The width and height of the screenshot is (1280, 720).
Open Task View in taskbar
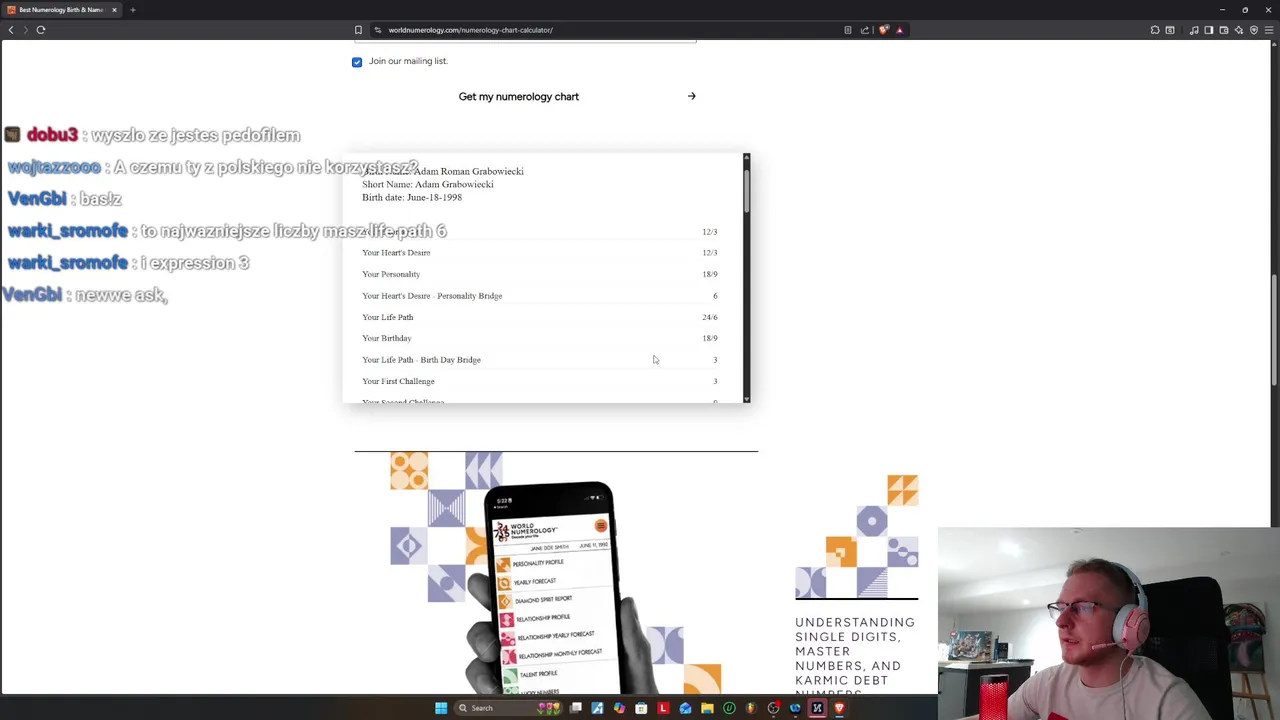(x=575, y=708)
